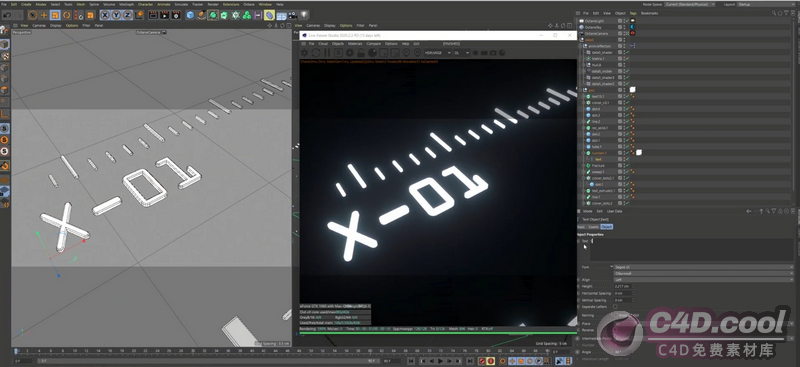This screenshot has height=367, width=800.
Task: Open the Cube primitive object icon
Action: point(190,15)
